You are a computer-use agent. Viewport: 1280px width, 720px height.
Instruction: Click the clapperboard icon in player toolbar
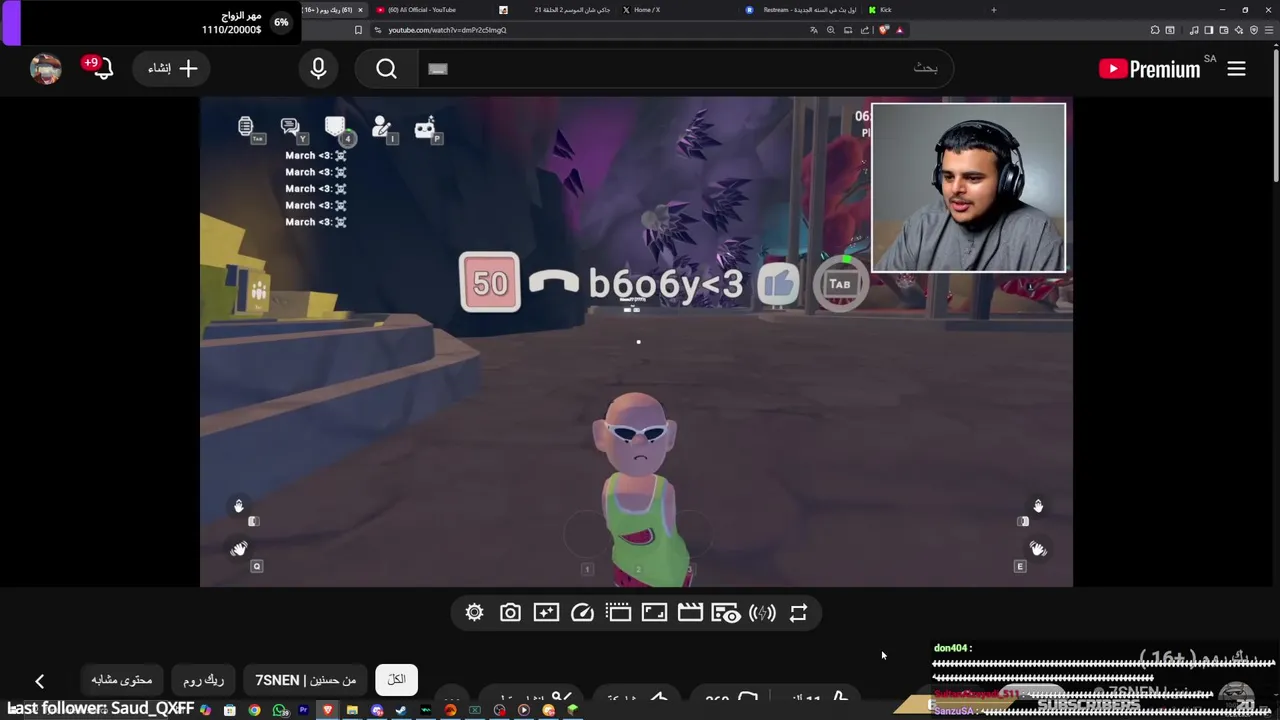coord(690,613)
